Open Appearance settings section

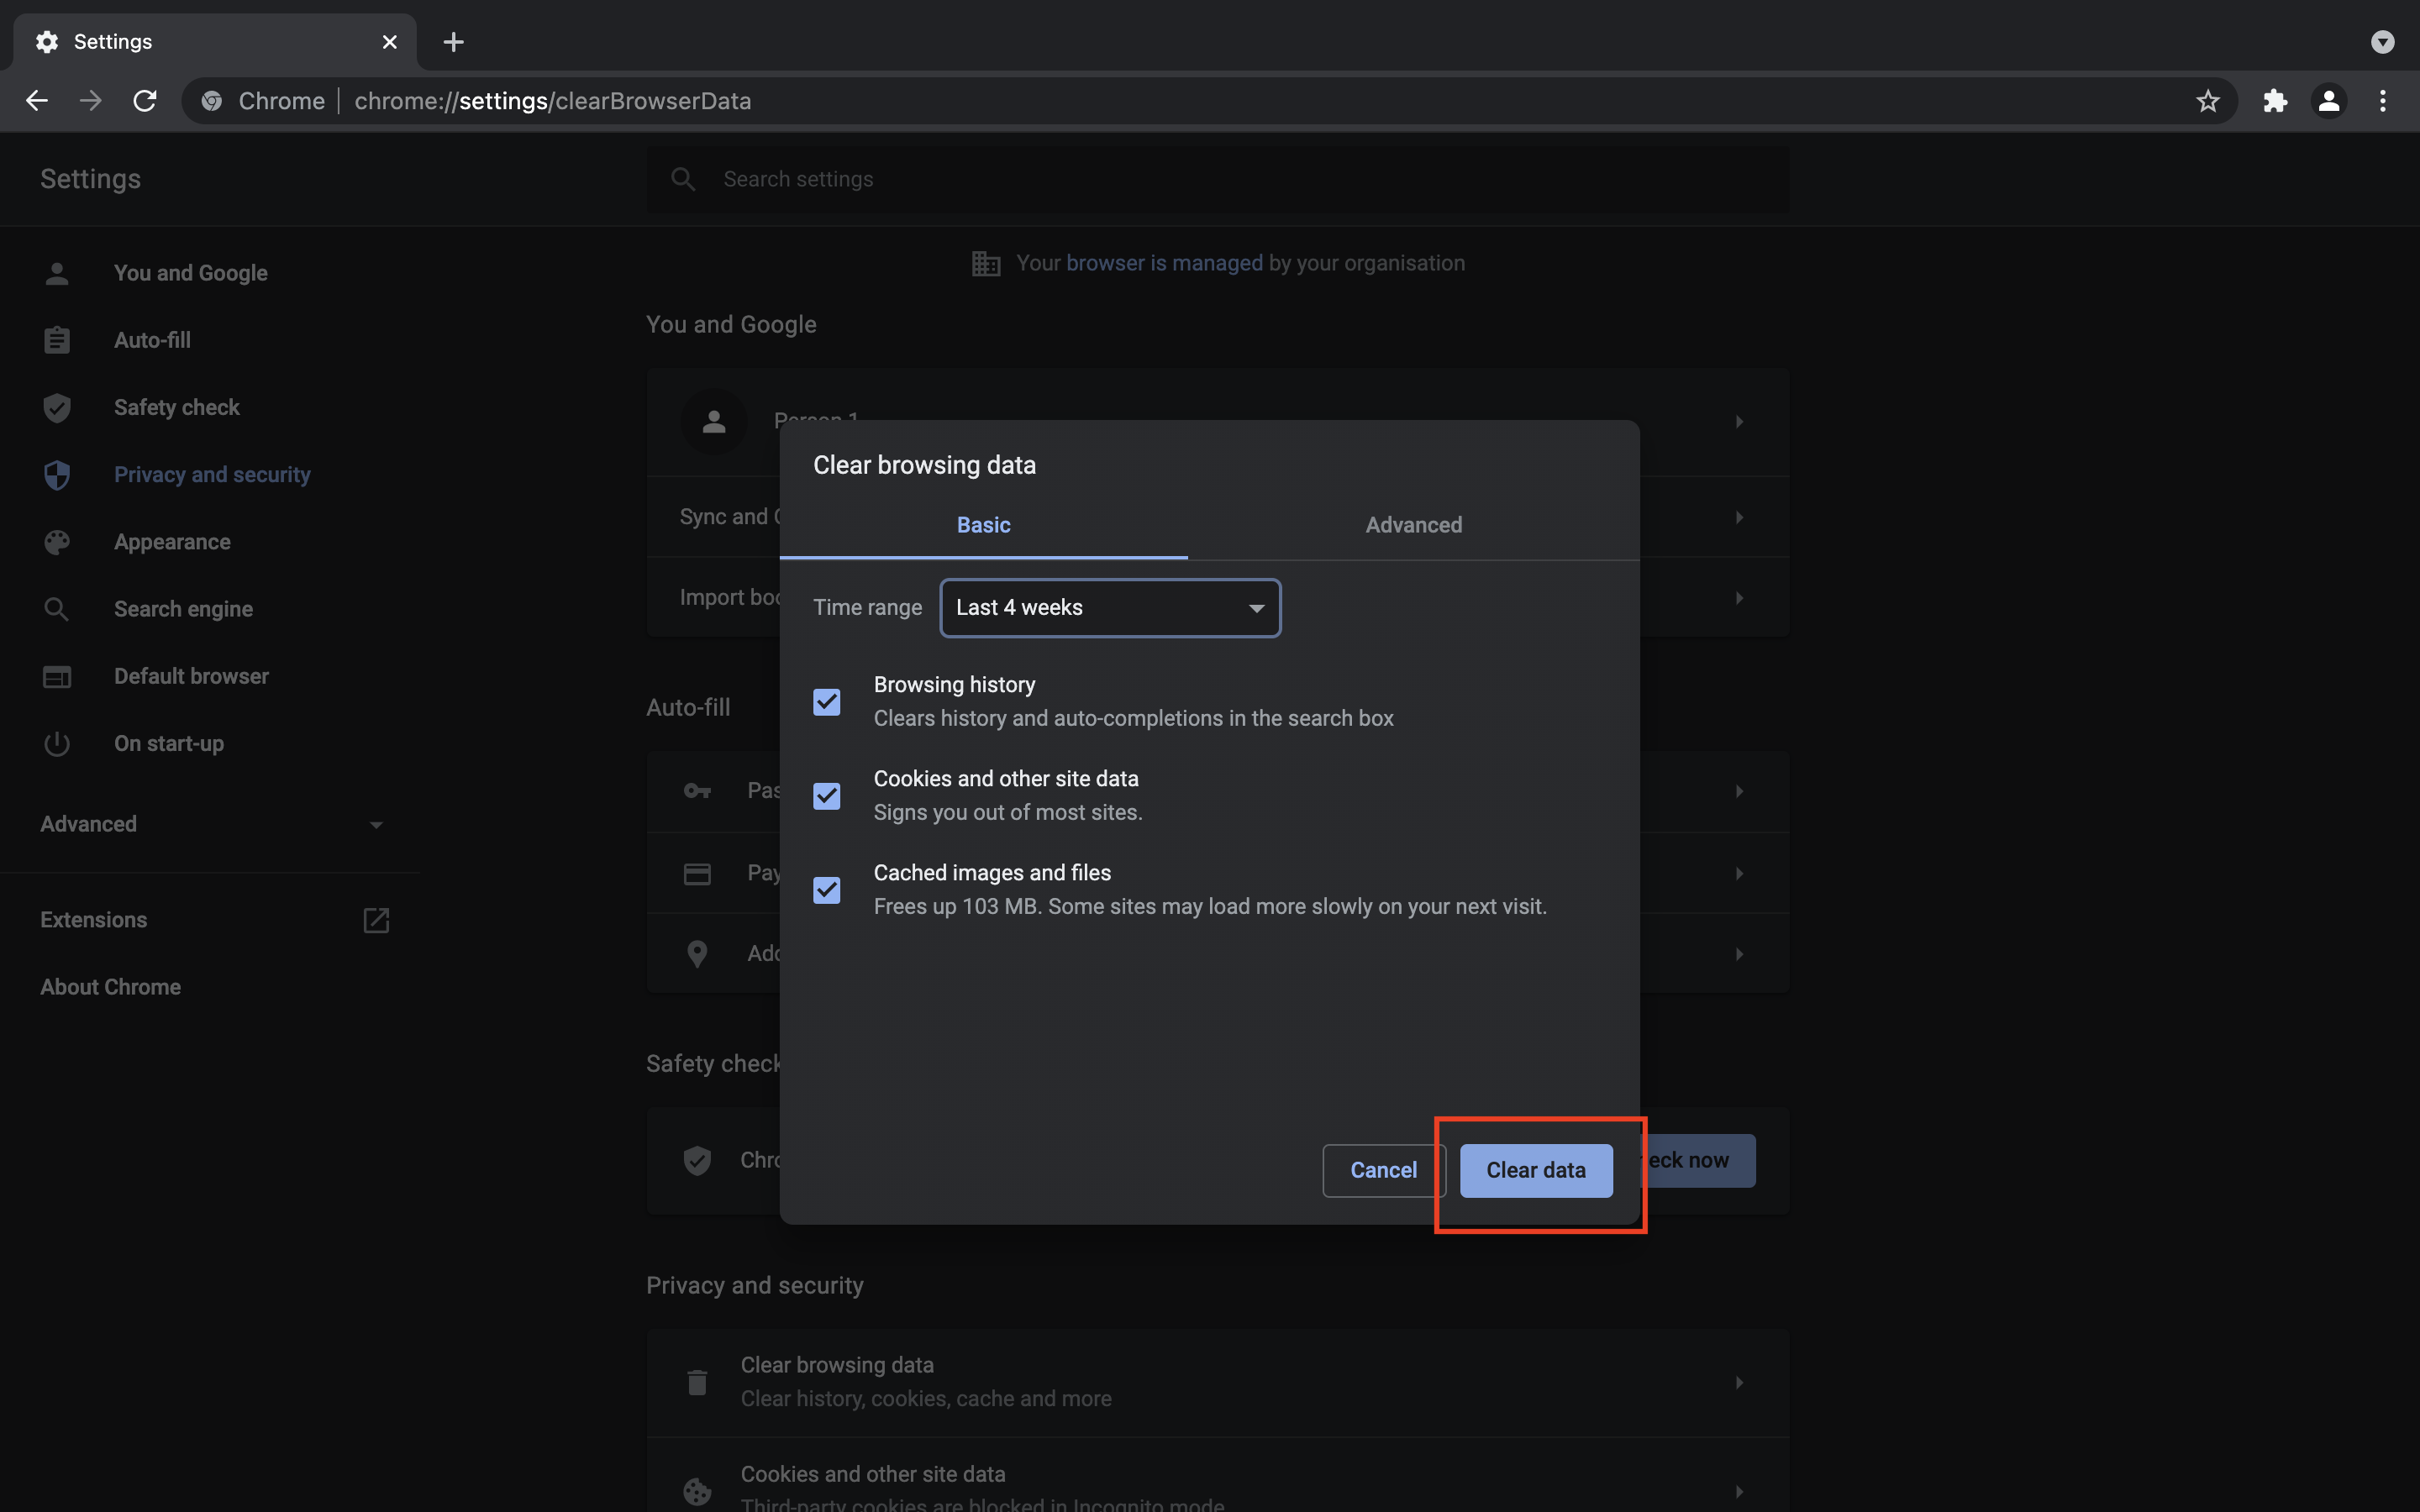pyautogui.click(x=172, y=542)
